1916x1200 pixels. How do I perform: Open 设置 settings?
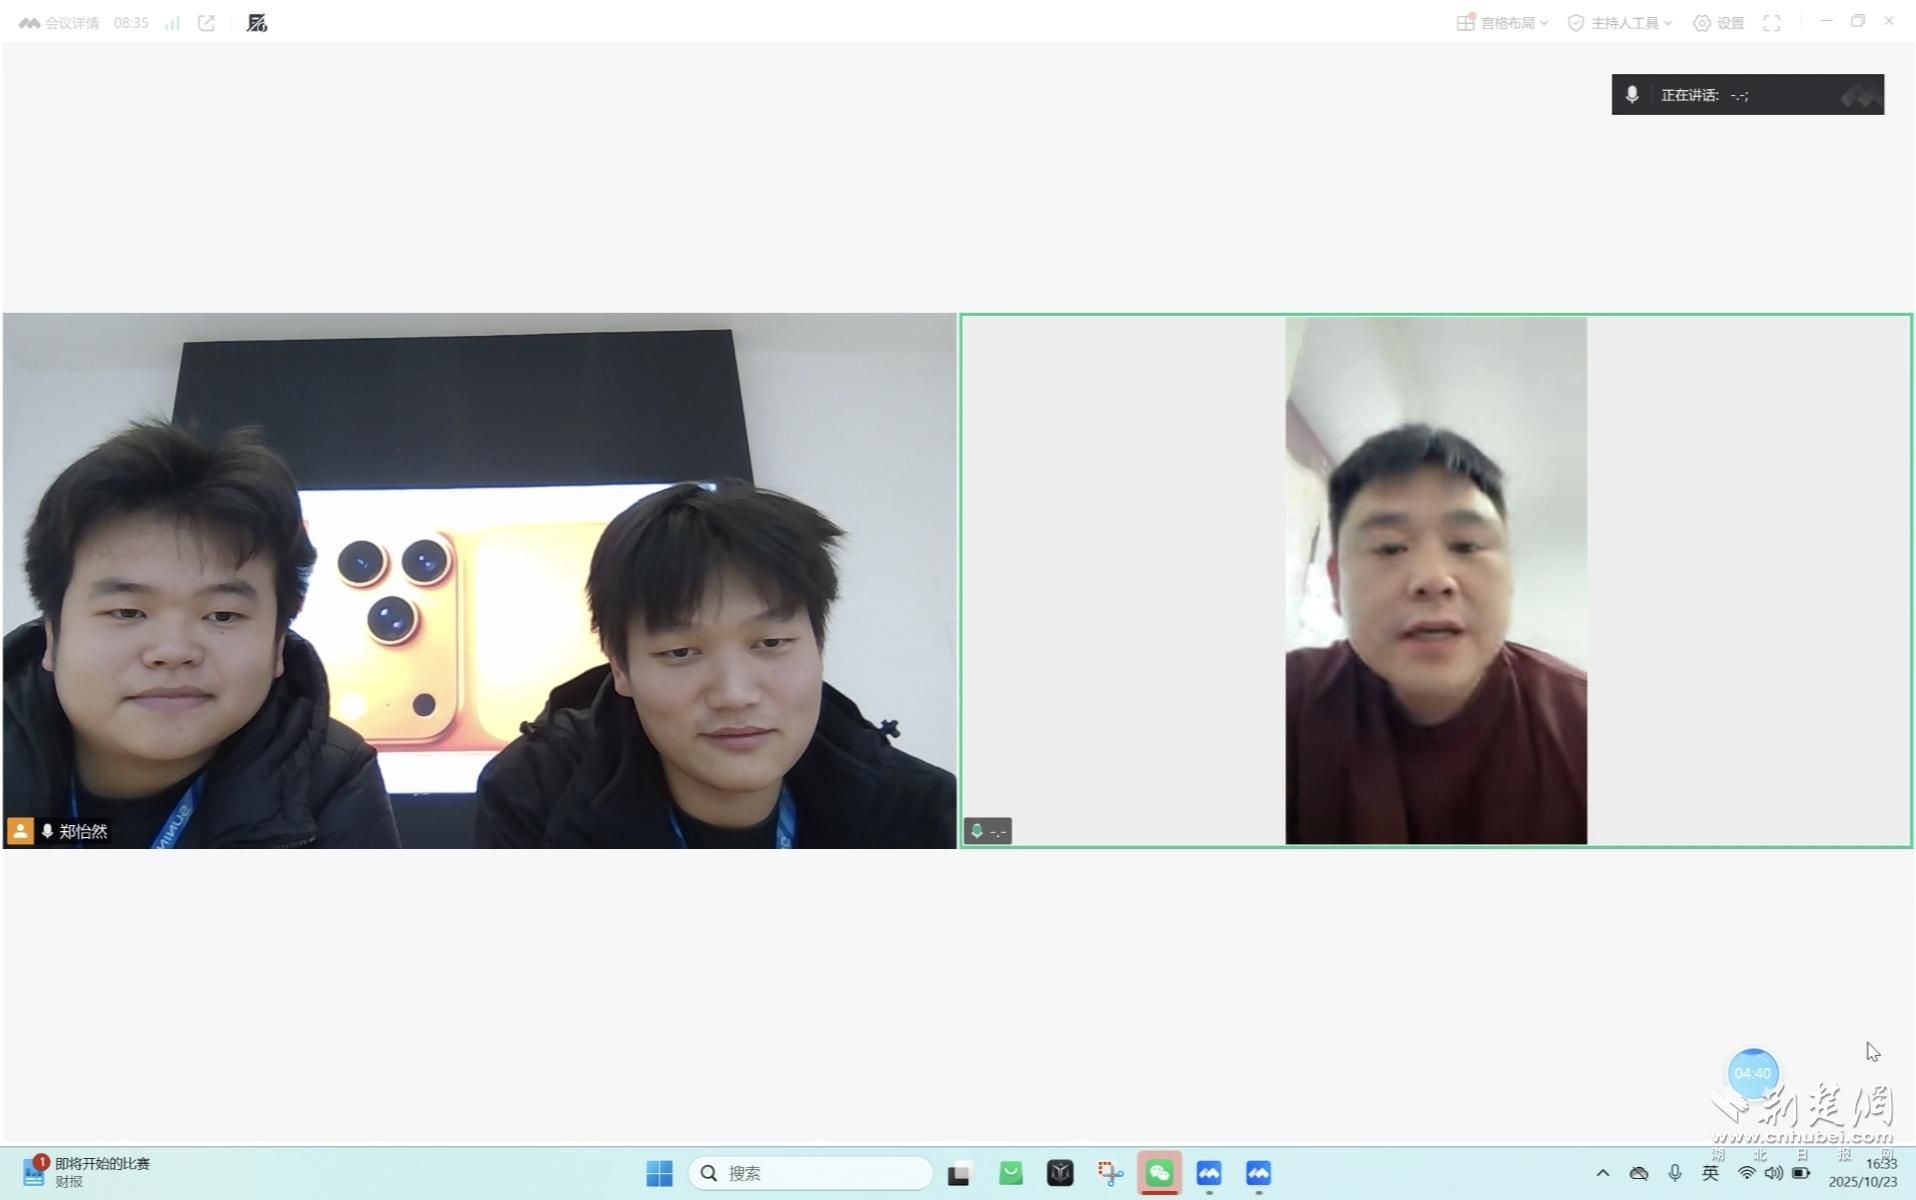tap(1718, 23)
